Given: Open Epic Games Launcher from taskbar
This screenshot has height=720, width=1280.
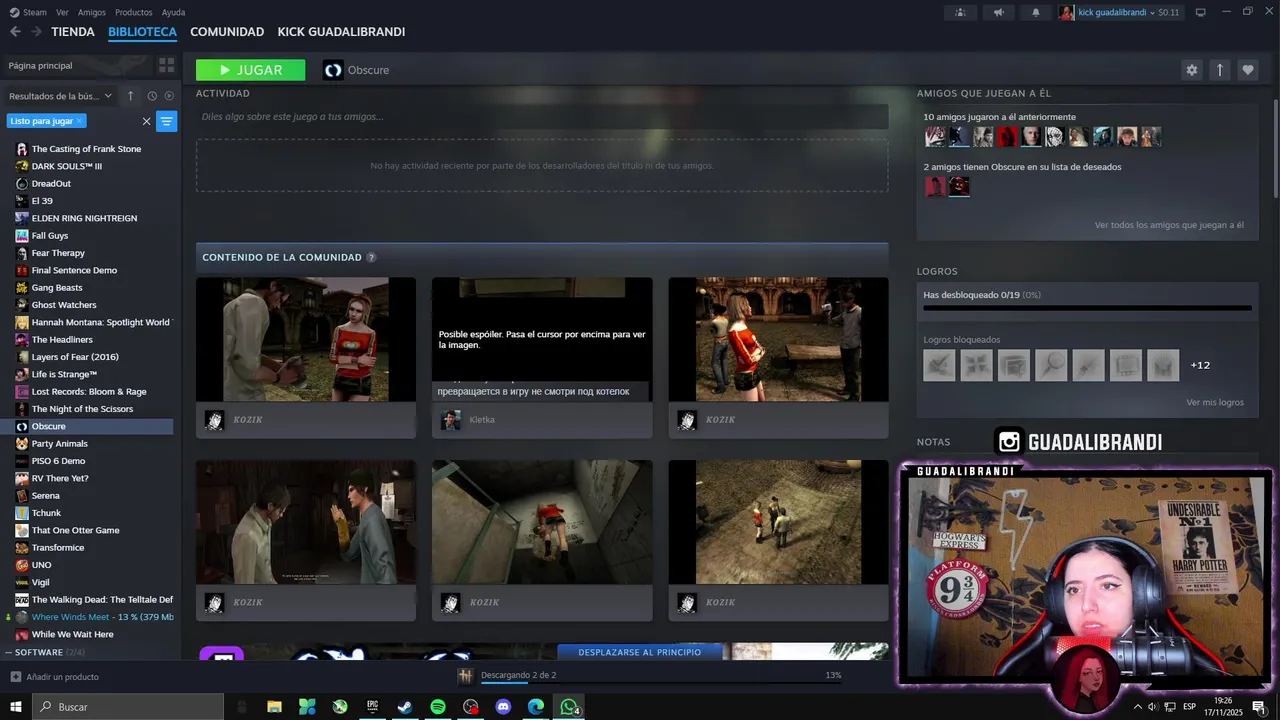Looking at the screenshot, I should [x=372, y=707].
